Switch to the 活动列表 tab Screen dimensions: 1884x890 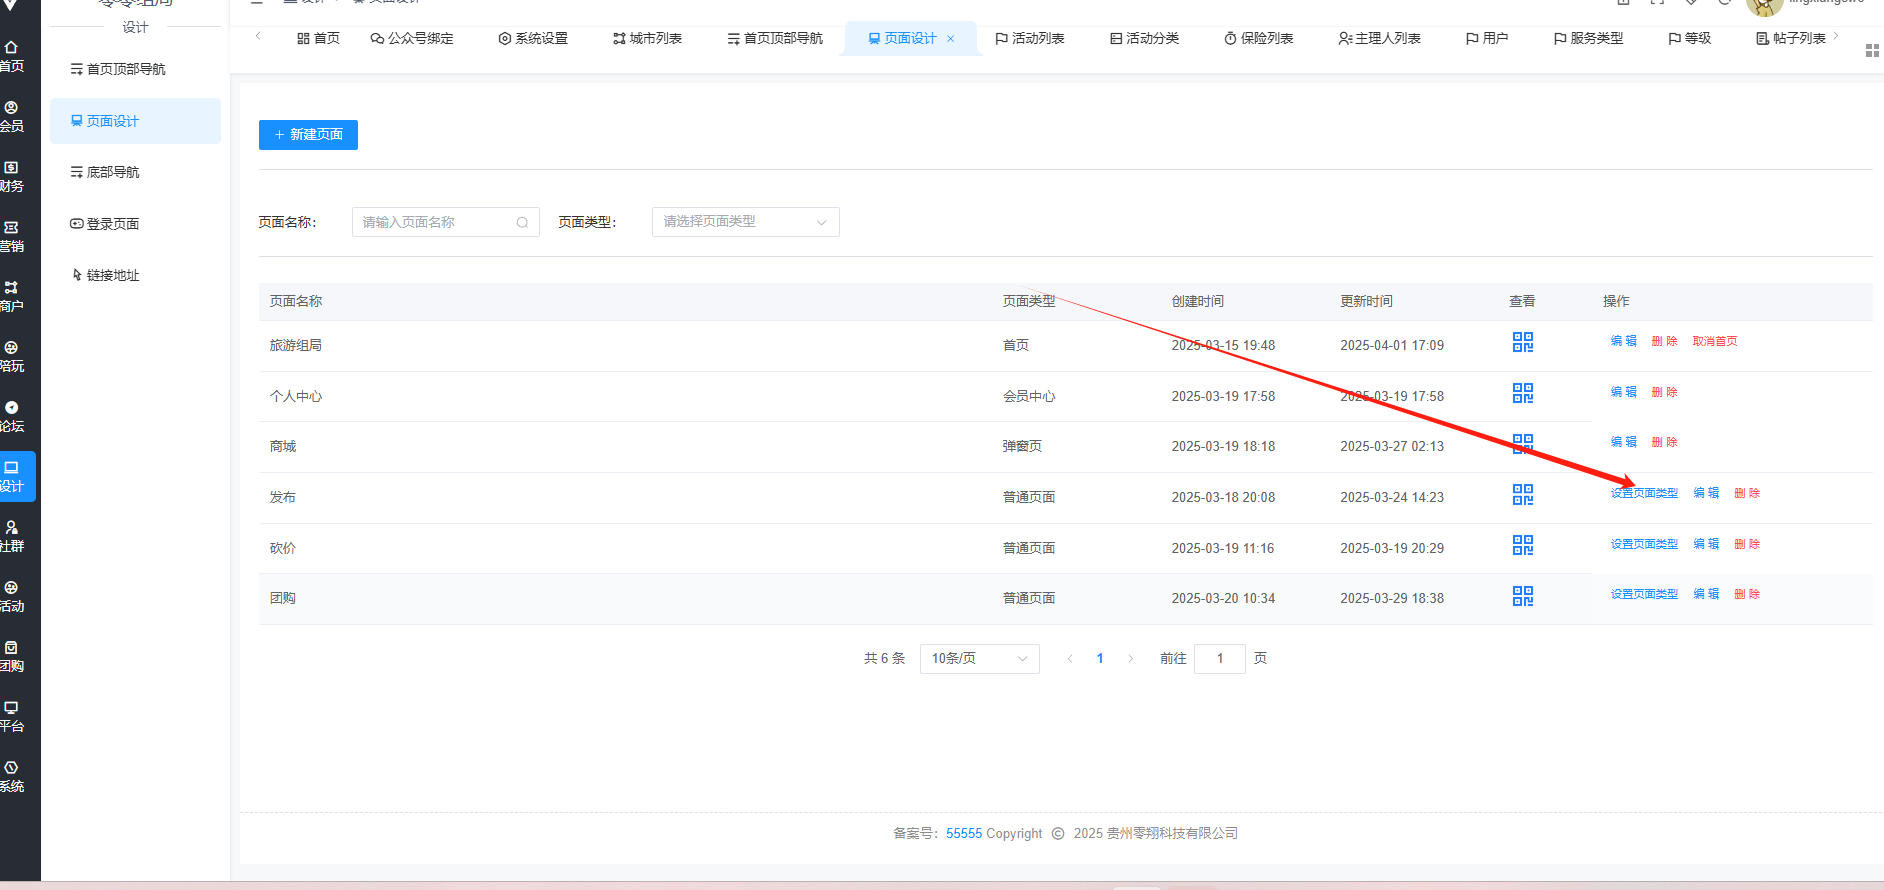(1029, 39)
